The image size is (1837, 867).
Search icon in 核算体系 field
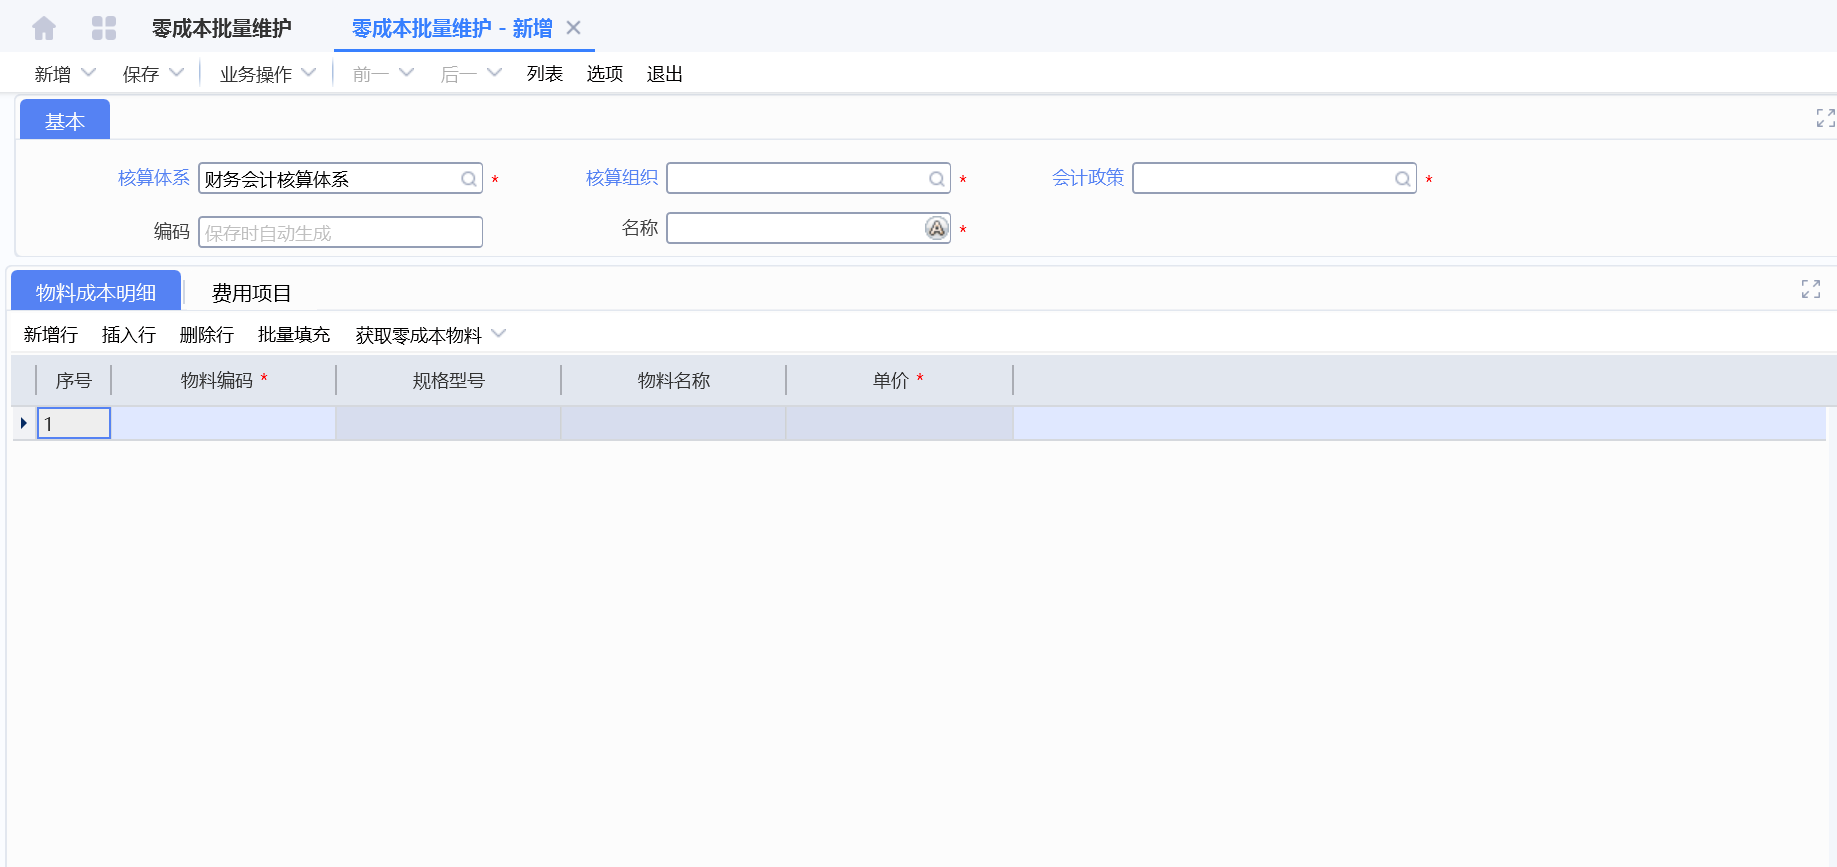tap(469, 179)
